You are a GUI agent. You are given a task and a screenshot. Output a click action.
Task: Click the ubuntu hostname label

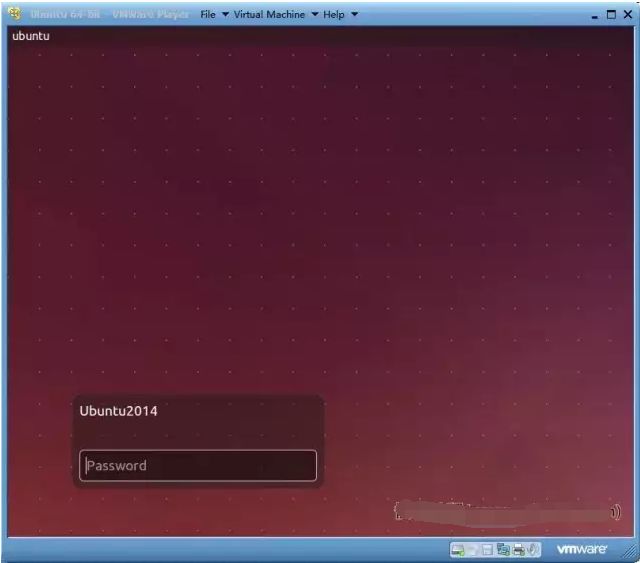pyautogui.click(x=31, y=36)
